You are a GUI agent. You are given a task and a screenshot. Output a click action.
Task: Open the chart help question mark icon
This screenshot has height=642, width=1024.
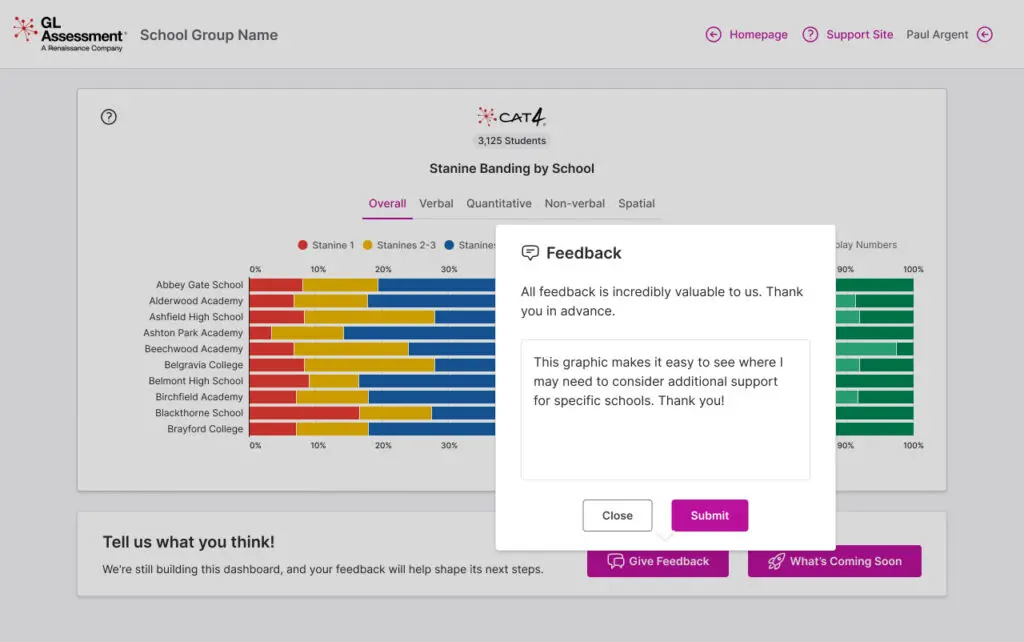pyautogui.click(x=108, y=117)
